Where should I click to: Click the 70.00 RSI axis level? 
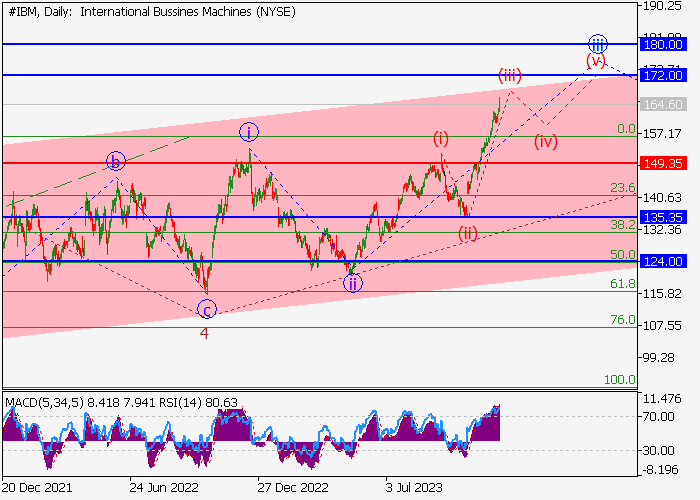click(659, 417)
